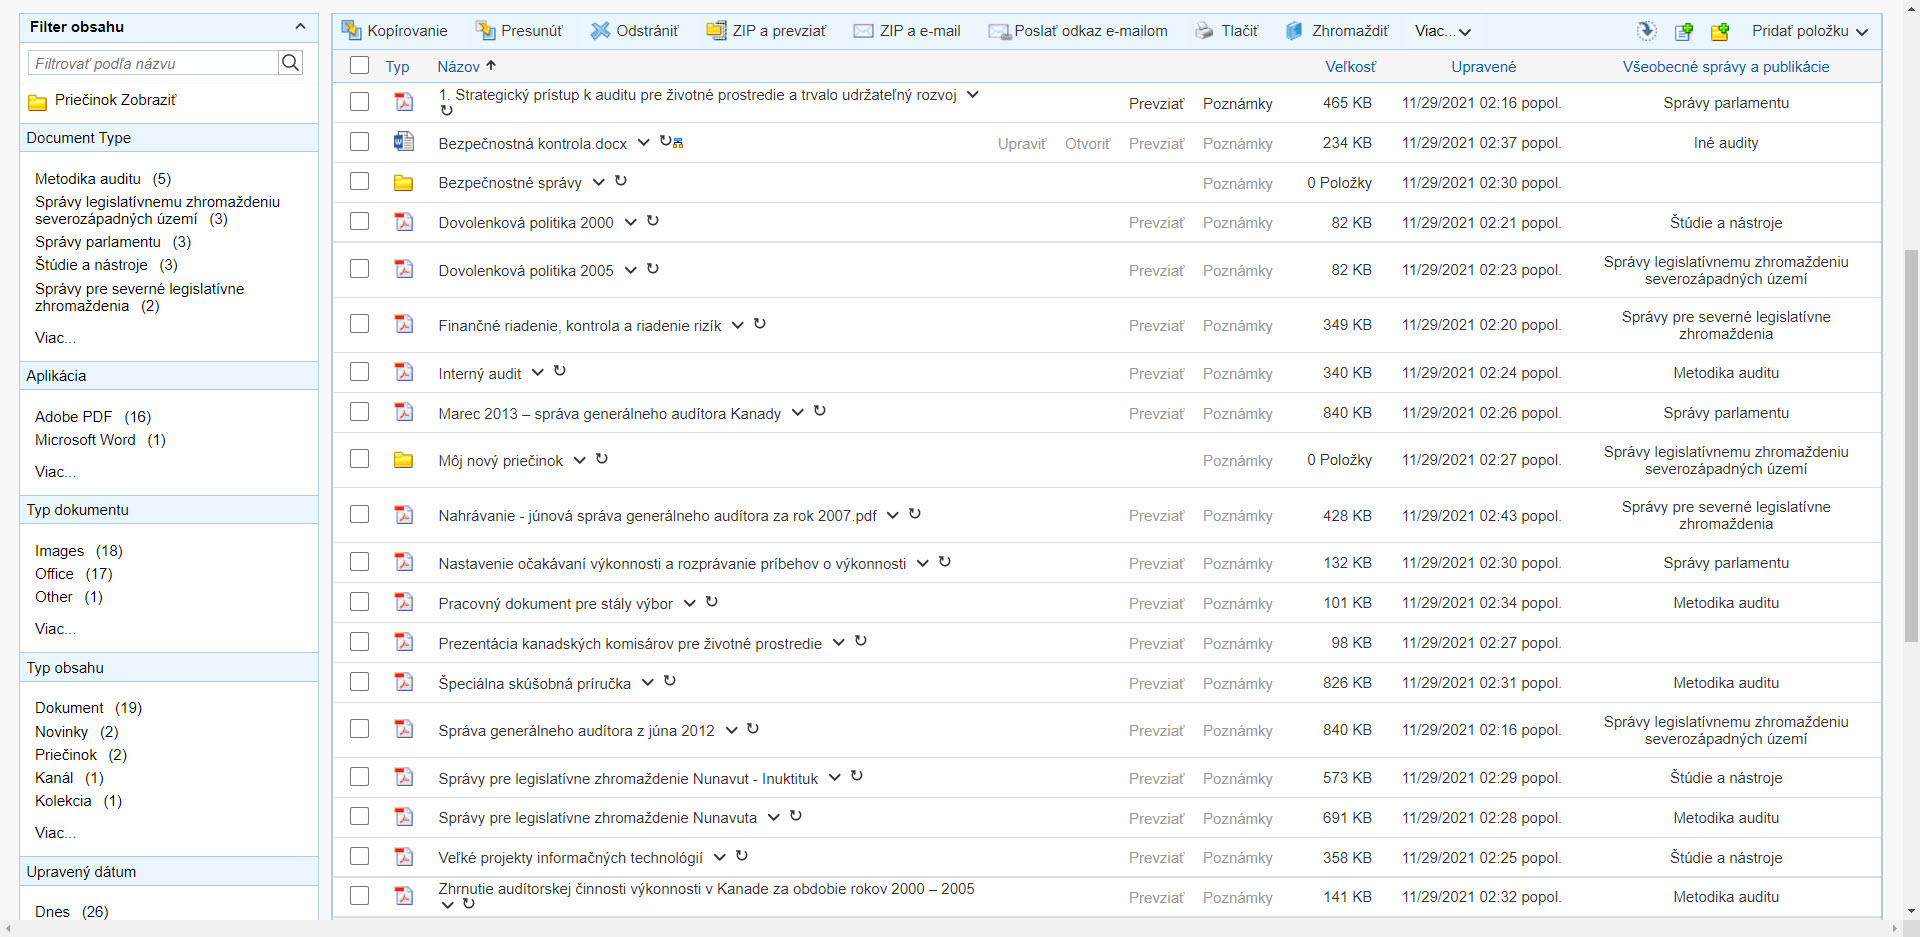Open the Word icon for Bezpečnostná kontrola.docx

point(404,142)
